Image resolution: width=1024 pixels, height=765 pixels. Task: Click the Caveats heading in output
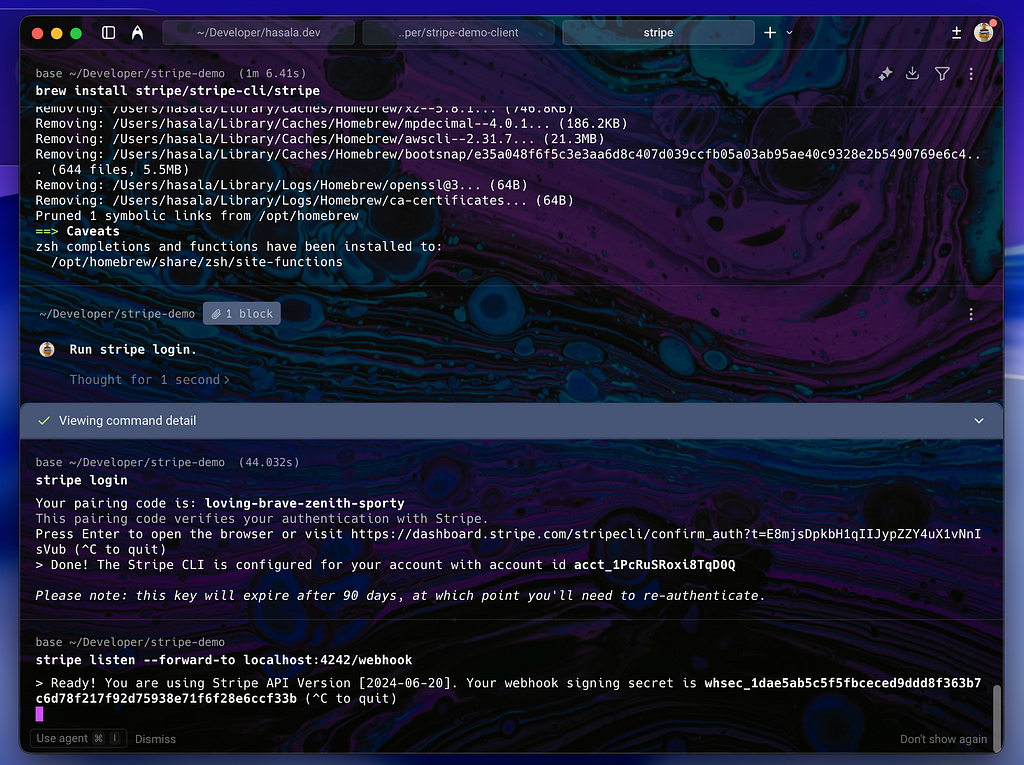pyautogui.click(x=93, y=231)
